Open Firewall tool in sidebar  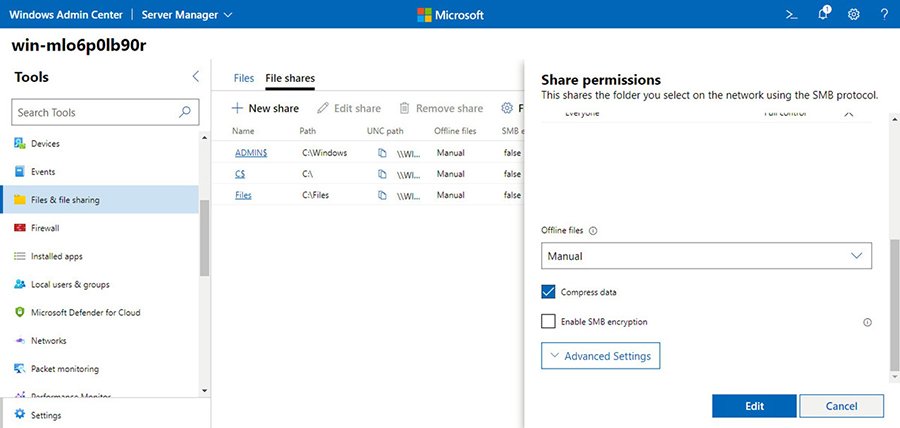(45, 228)
